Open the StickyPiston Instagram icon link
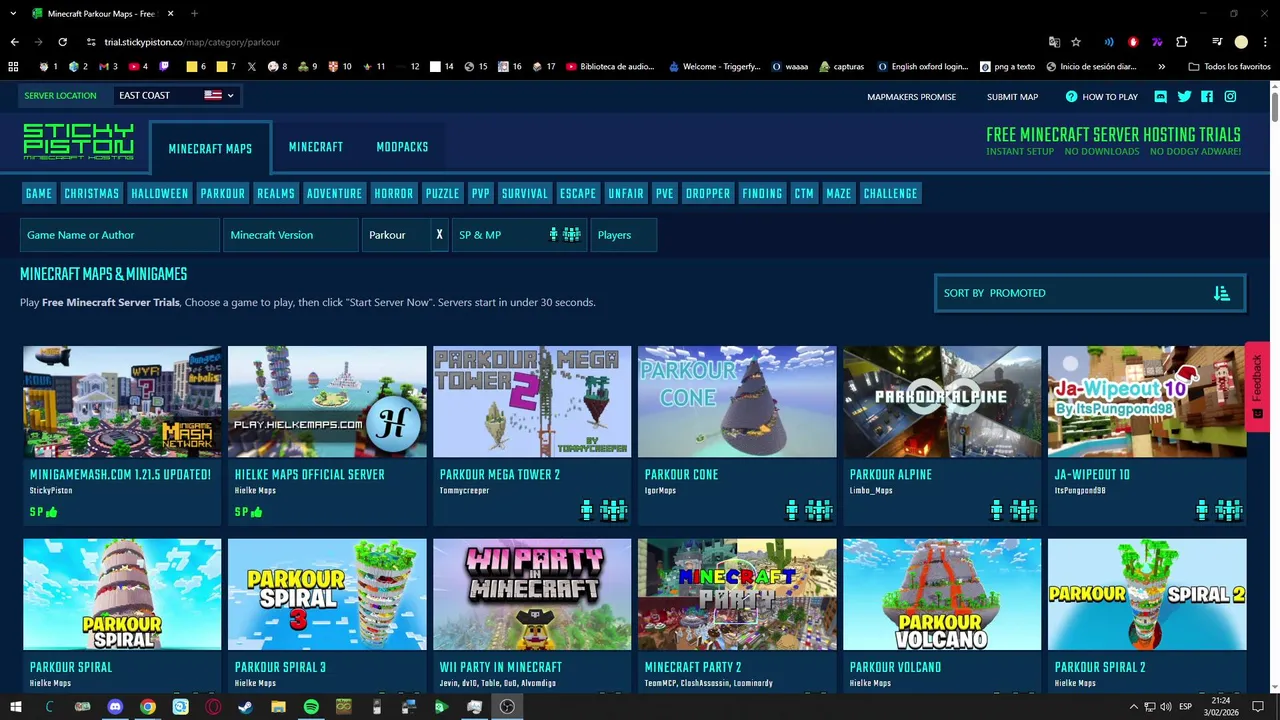The width and height of the screenshot is (1280, 720). (1230, 97)
